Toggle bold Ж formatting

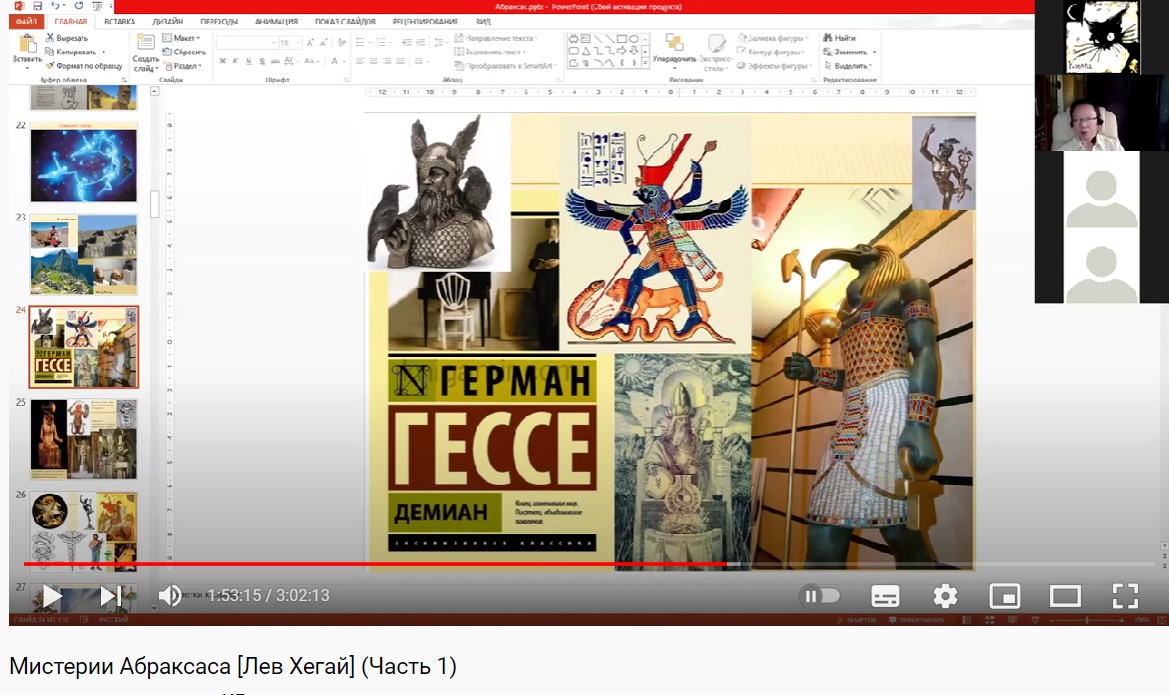click(x=222, y=61)
